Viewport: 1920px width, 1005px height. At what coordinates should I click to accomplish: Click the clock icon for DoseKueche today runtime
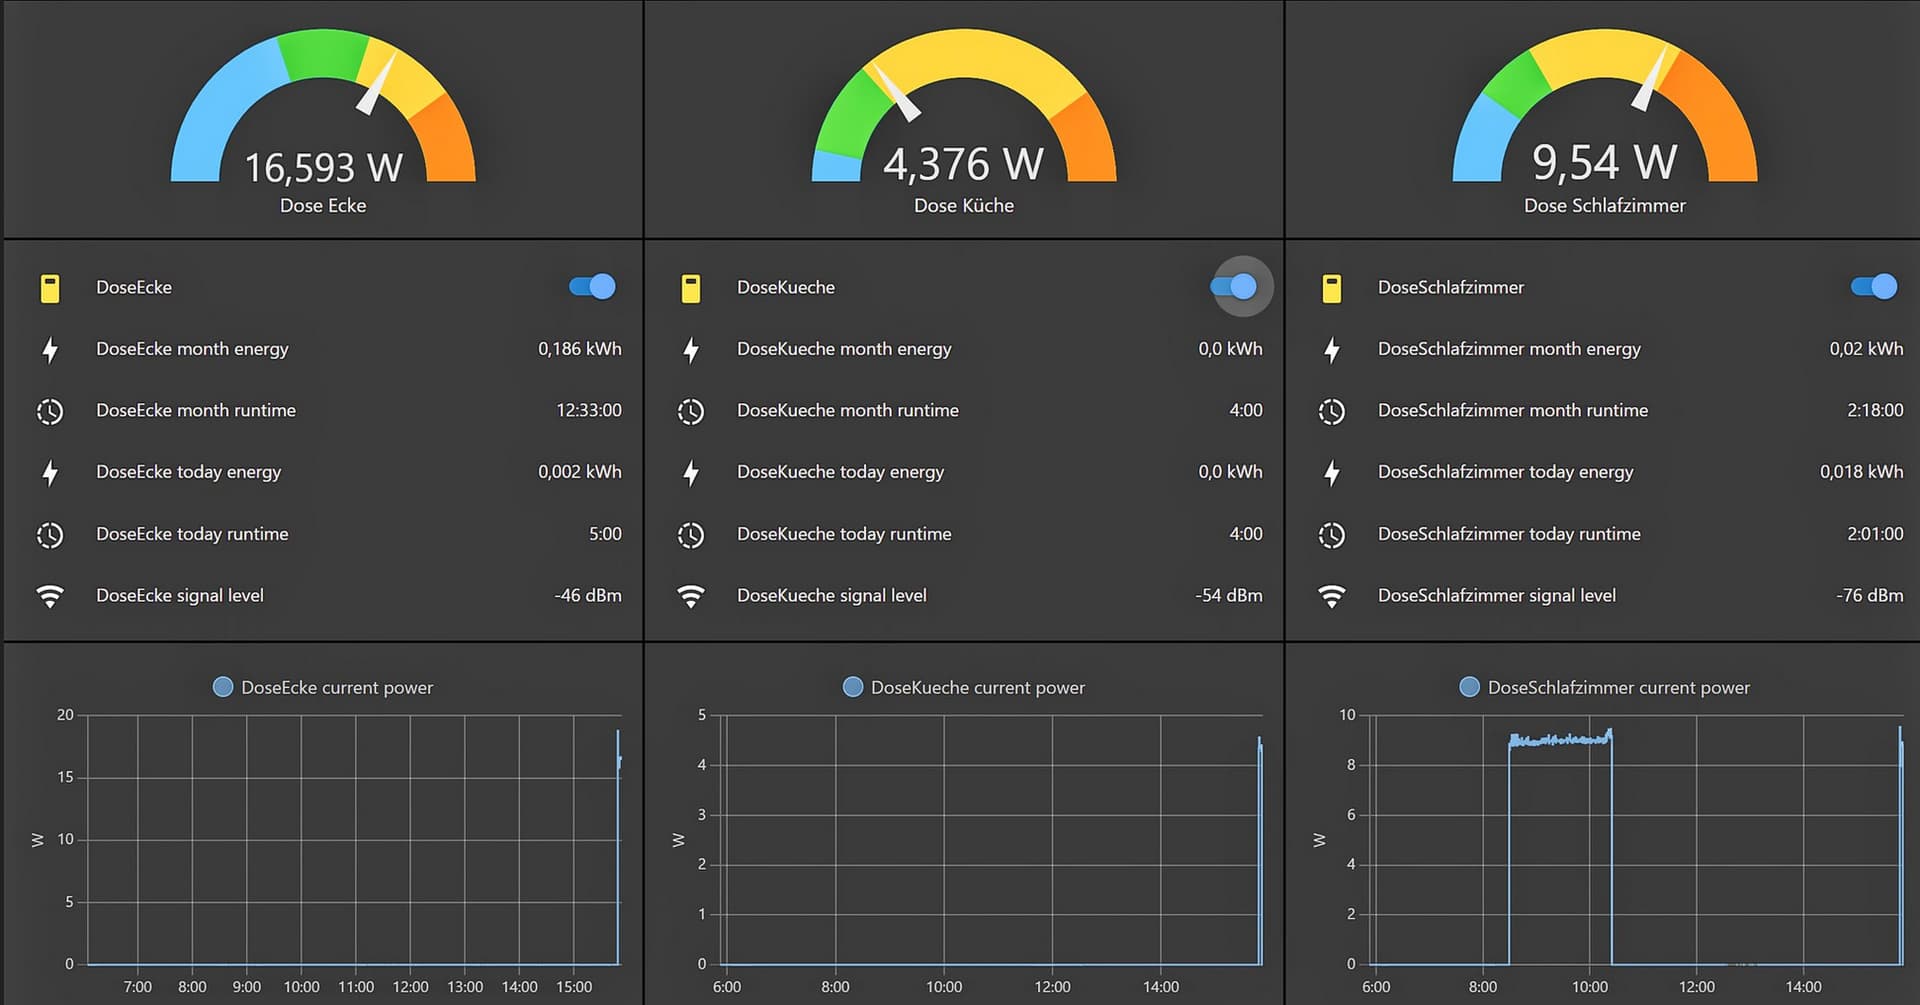pyautogui.click(x=691, y=534)
